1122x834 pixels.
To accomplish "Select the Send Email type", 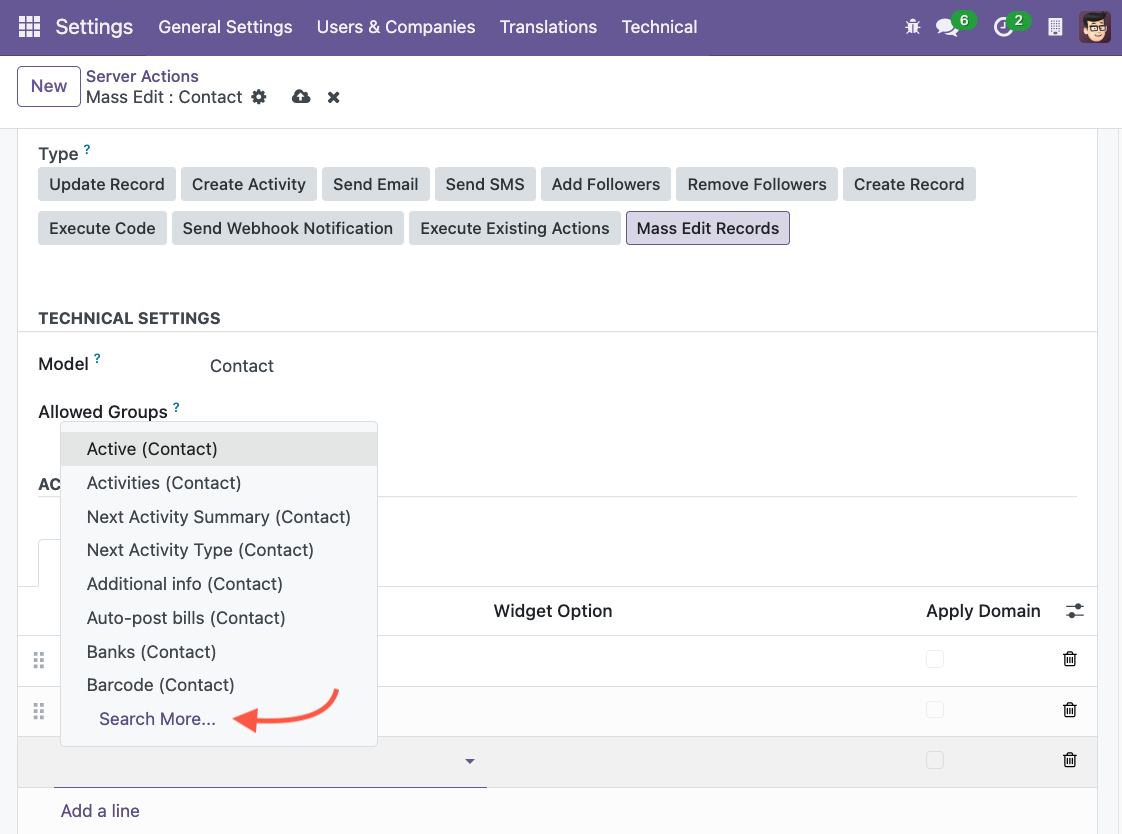I will (x=376, y=185).
